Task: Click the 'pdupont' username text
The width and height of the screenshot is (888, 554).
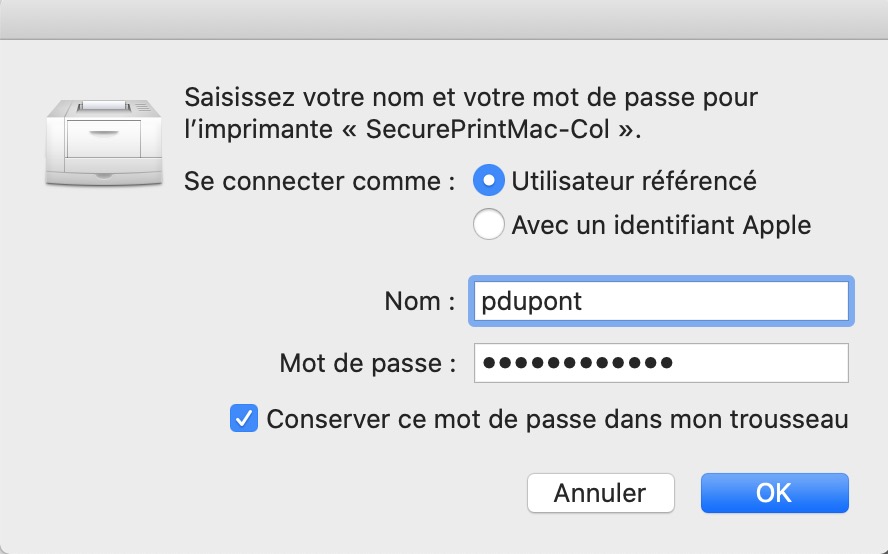Action: point(531,301)
